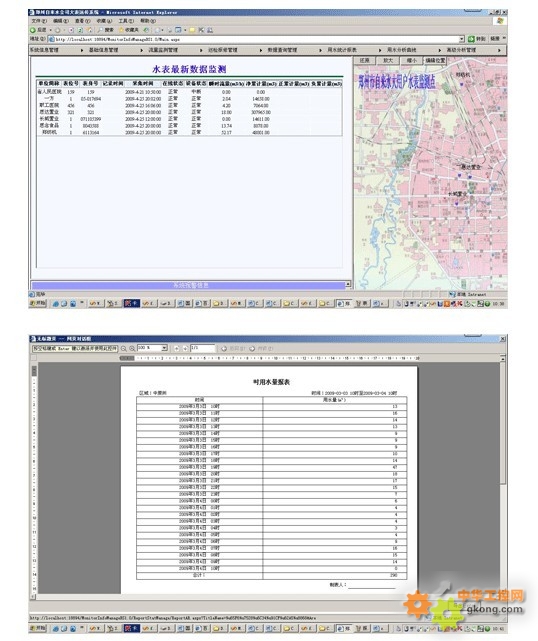
Task: Click the 长城置业 marker on the map
Action: 457,202
